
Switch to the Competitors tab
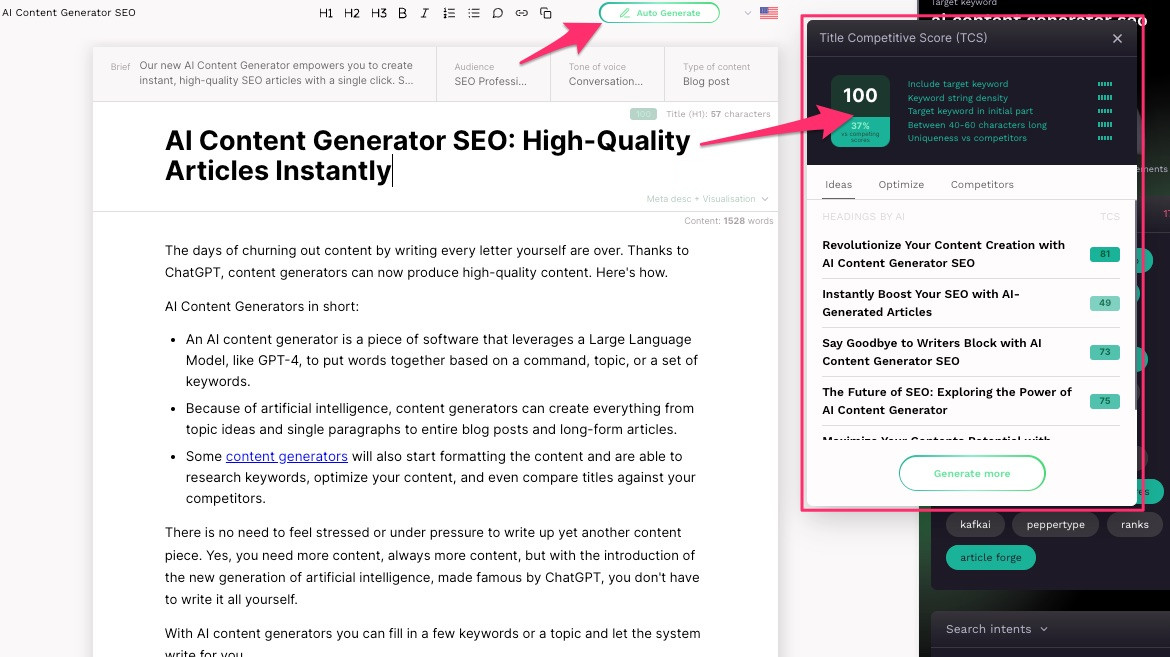[x=982, y=184]
